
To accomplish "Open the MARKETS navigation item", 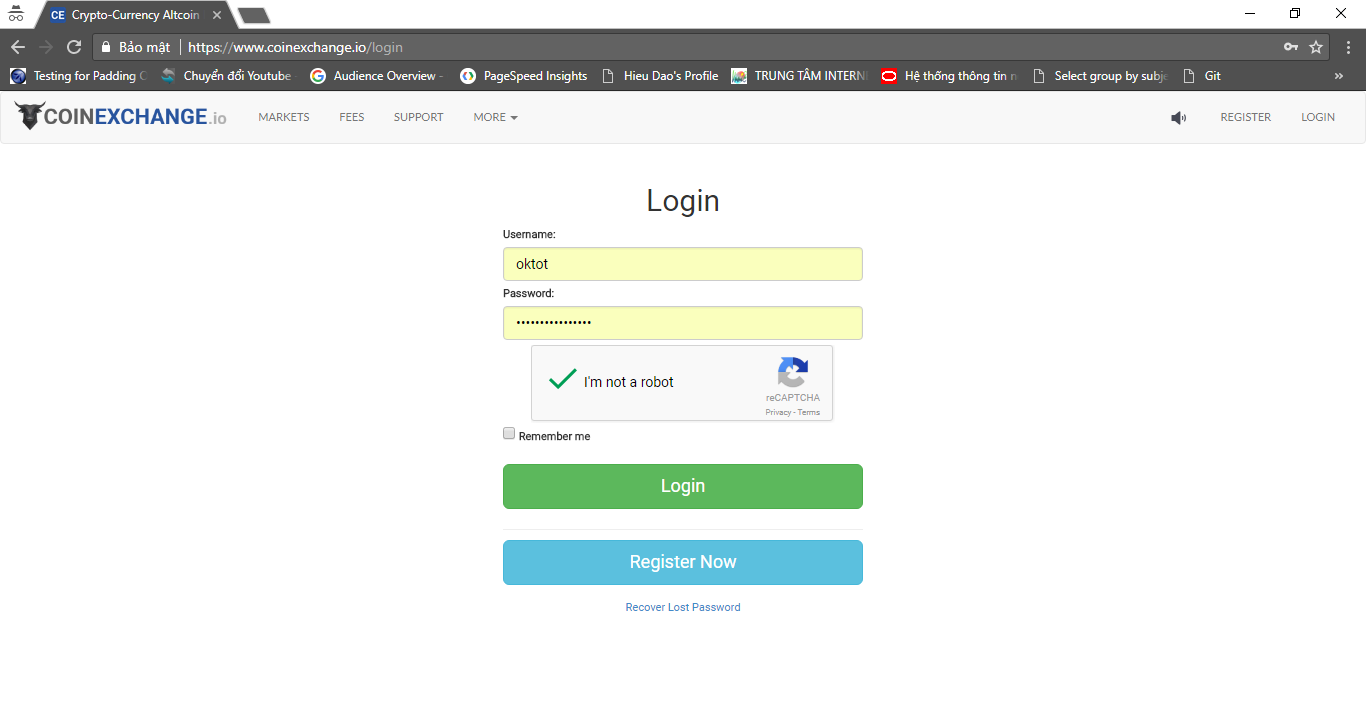I will point(284,117).
